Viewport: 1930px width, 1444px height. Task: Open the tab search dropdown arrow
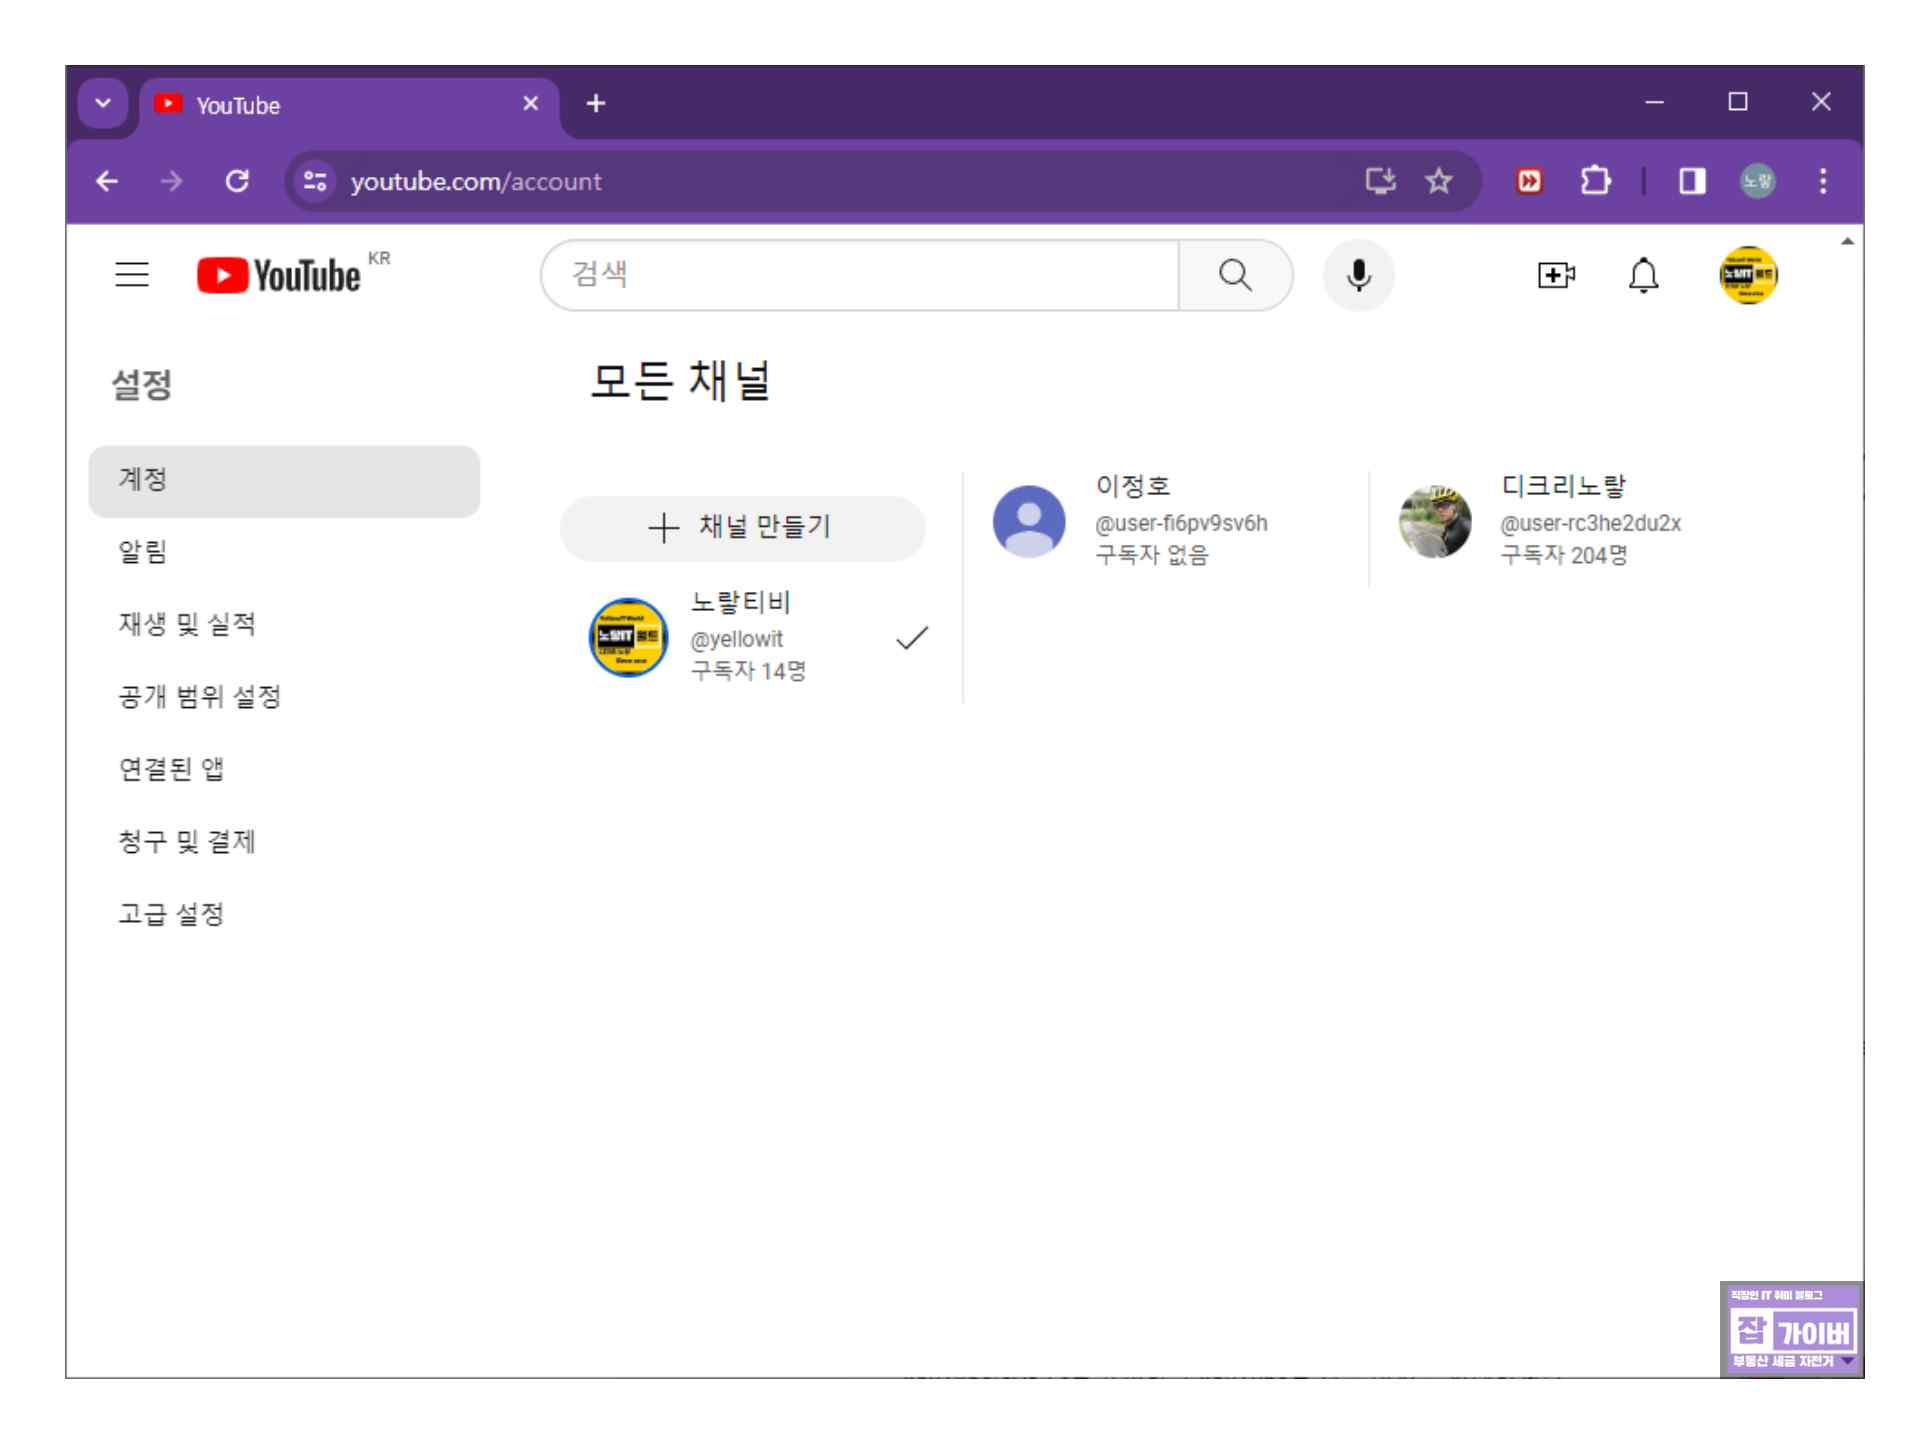[x=103, y=103]
